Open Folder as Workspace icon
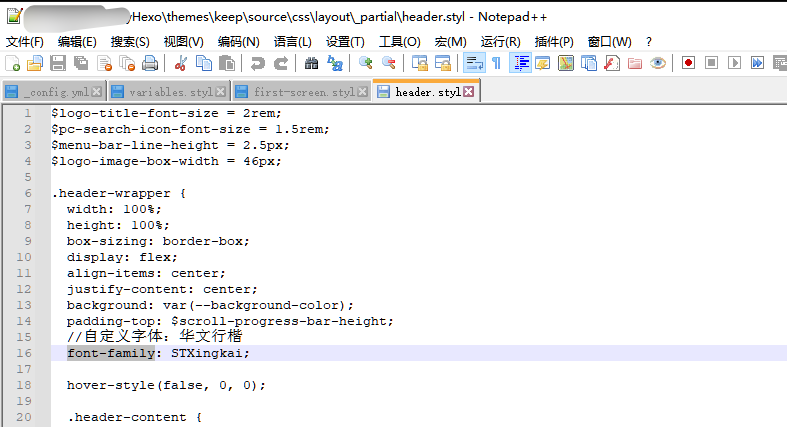Viewport: 787px width, 427px height. coord(635,63)
